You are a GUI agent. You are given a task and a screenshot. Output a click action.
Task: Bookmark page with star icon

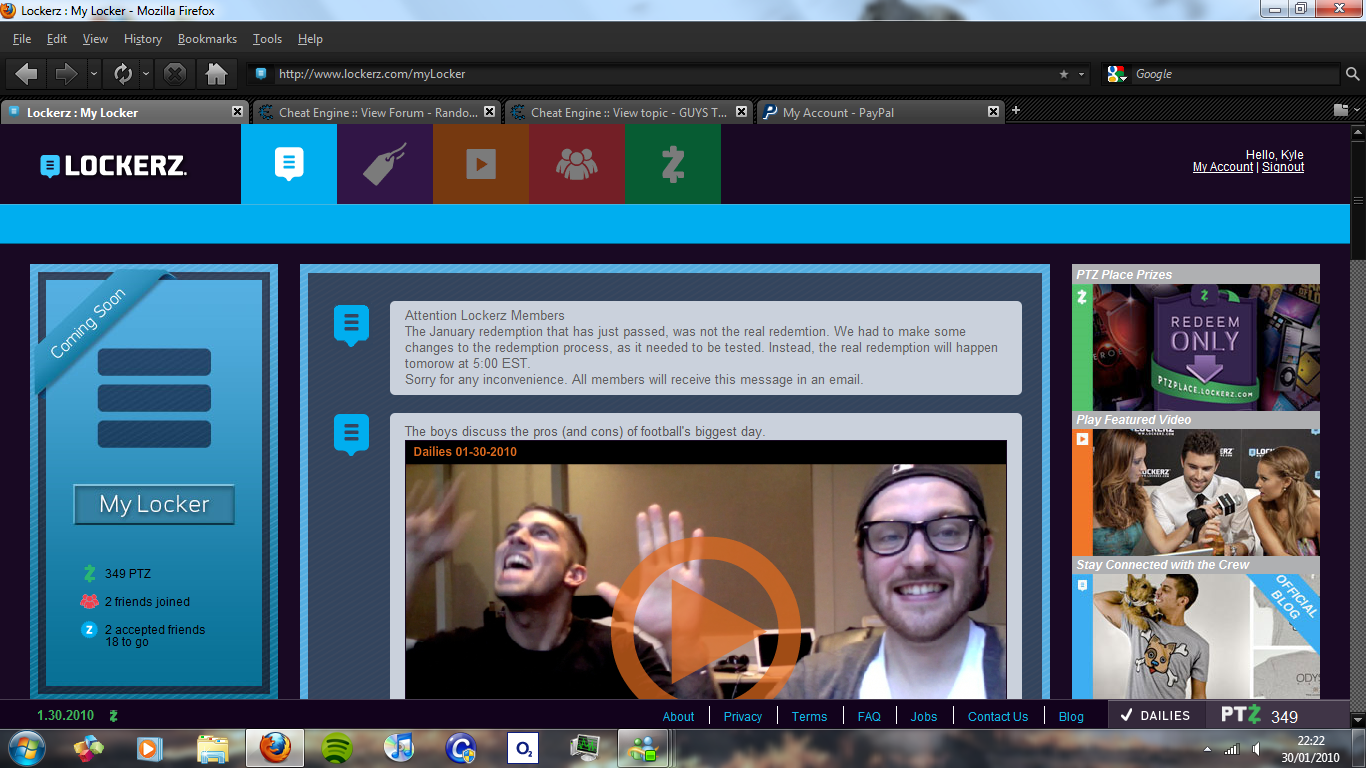1064,74
